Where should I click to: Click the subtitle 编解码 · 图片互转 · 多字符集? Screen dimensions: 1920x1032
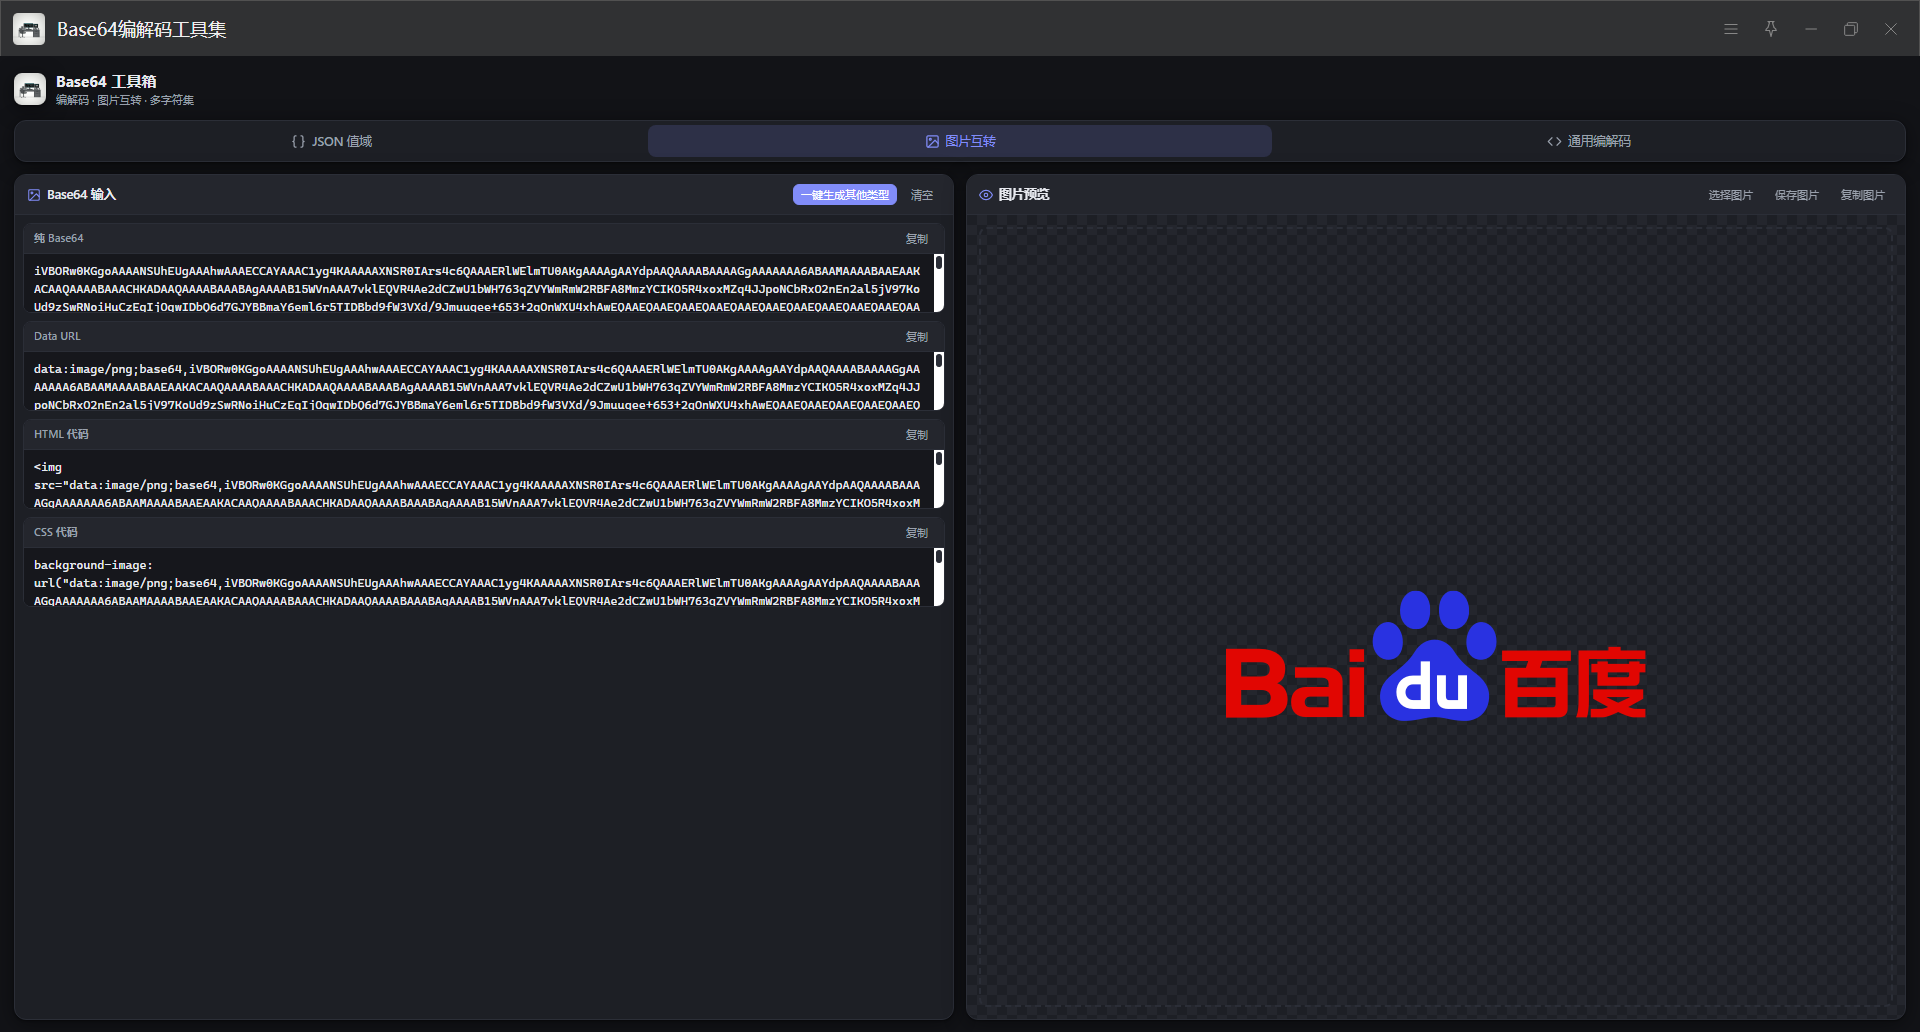[x=125, y=100]
